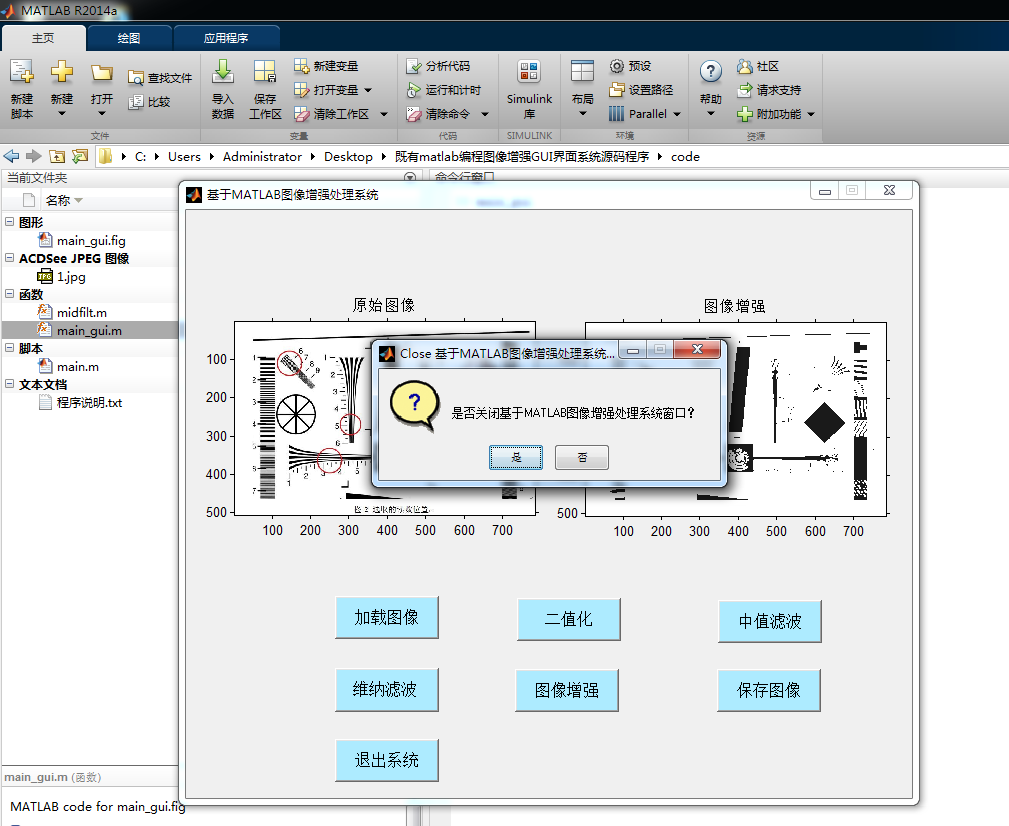Select main_gui.m in file list
The width and height of the screenshot is (1009, 826).
[90, 330]
